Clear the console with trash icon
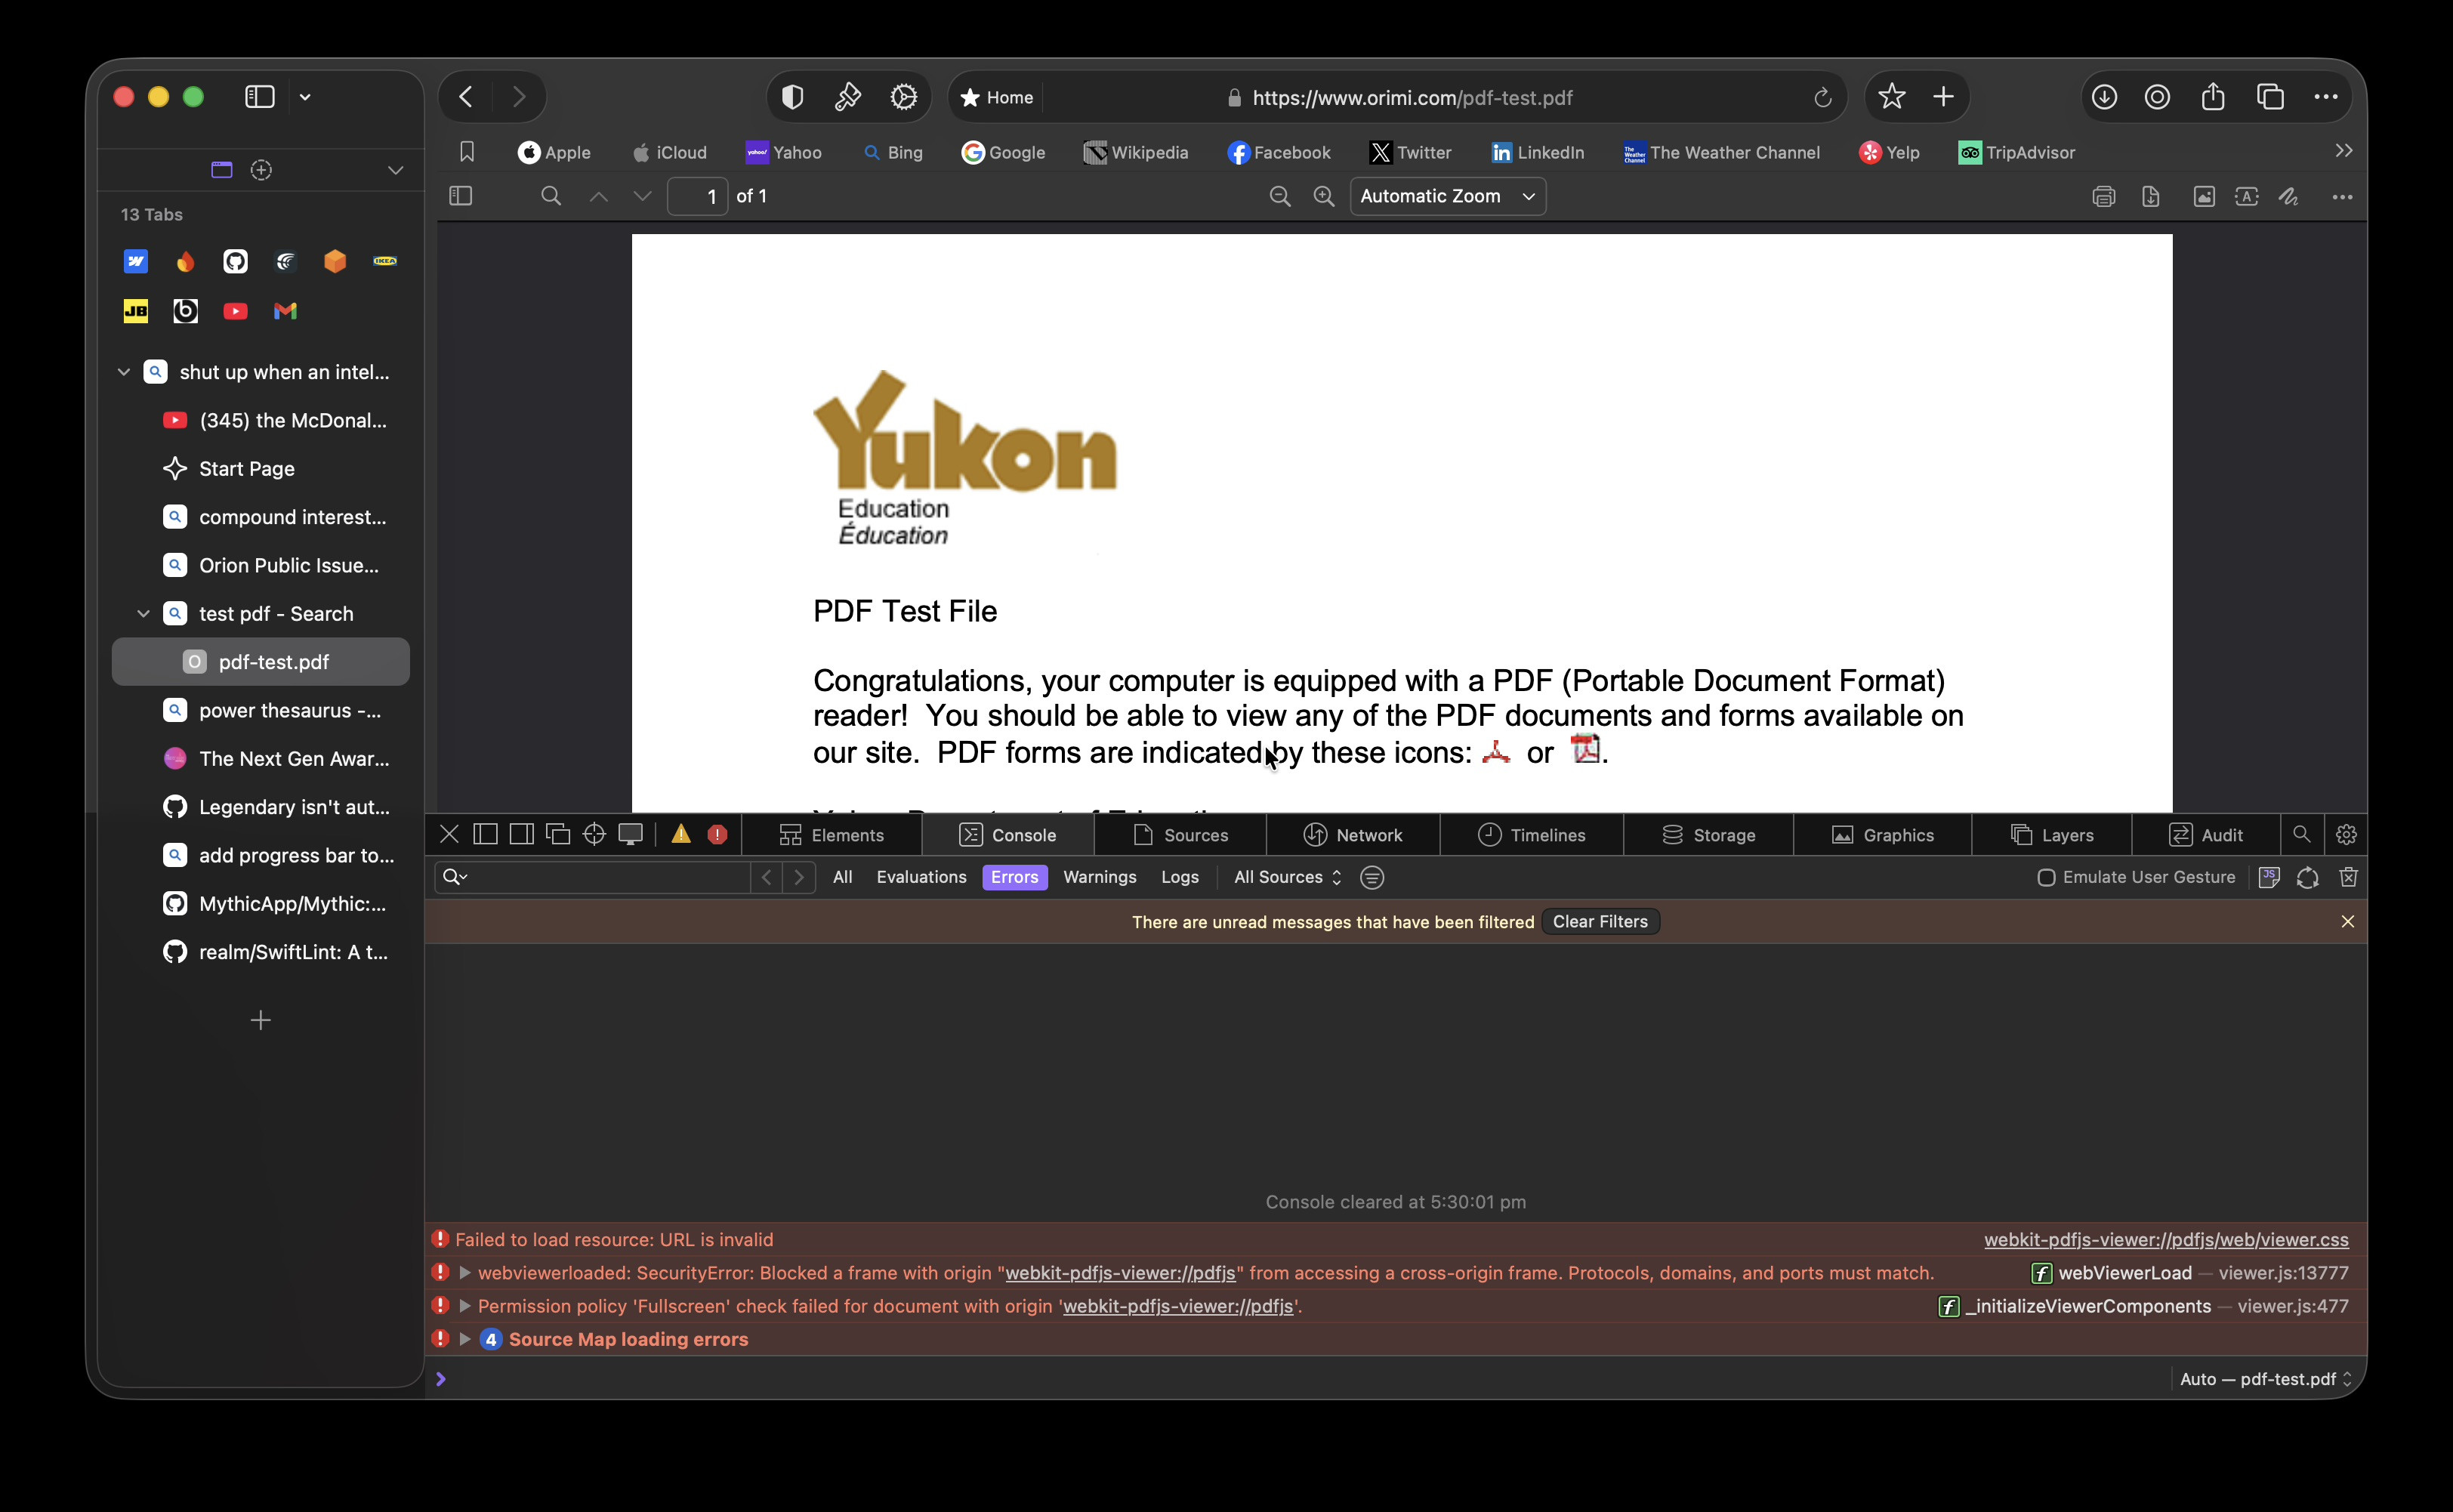This screenshot has height=1512, width=2453. 2348,877
